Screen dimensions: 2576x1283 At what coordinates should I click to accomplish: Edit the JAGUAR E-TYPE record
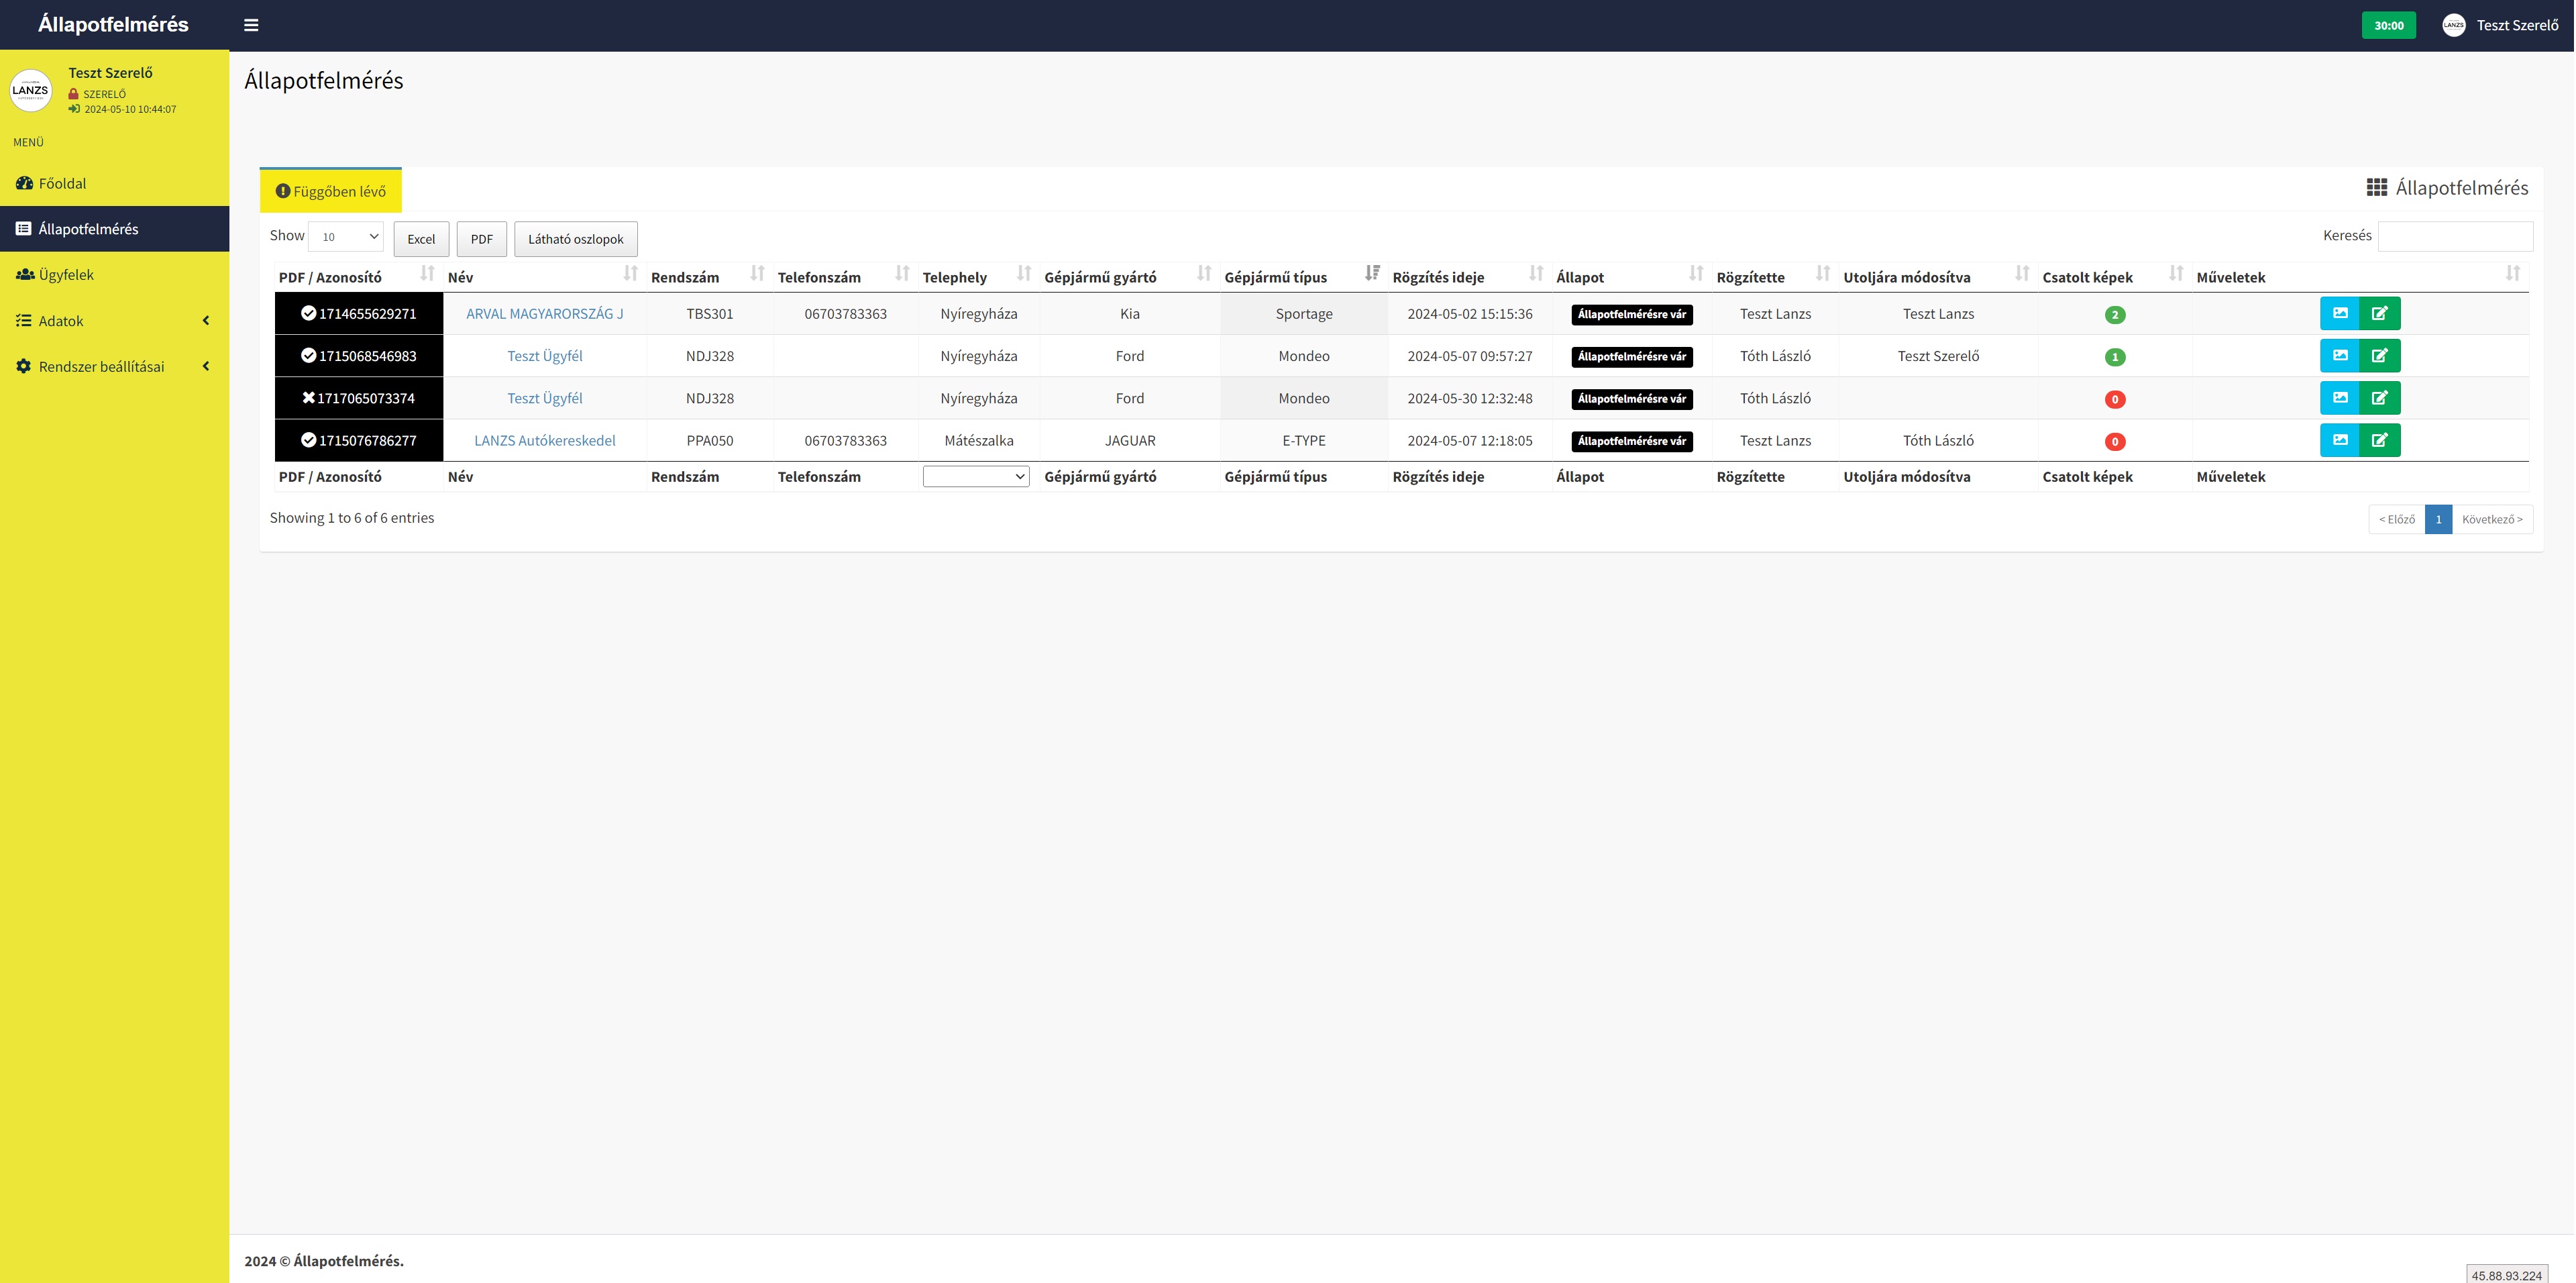click(2379, 440)
